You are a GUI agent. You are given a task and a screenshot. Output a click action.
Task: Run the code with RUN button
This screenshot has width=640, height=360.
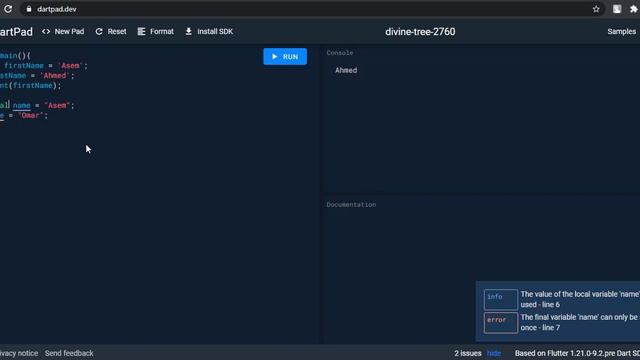(x=285, y=56)
